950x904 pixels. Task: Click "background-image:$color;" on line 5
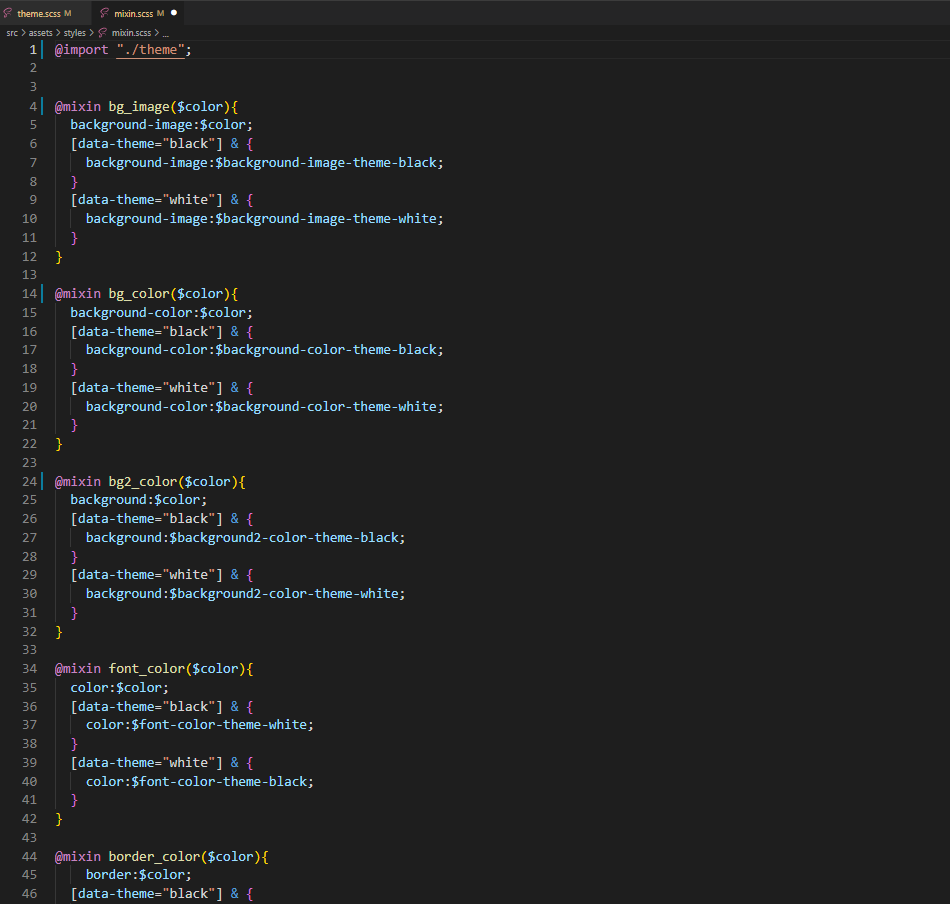161,125
